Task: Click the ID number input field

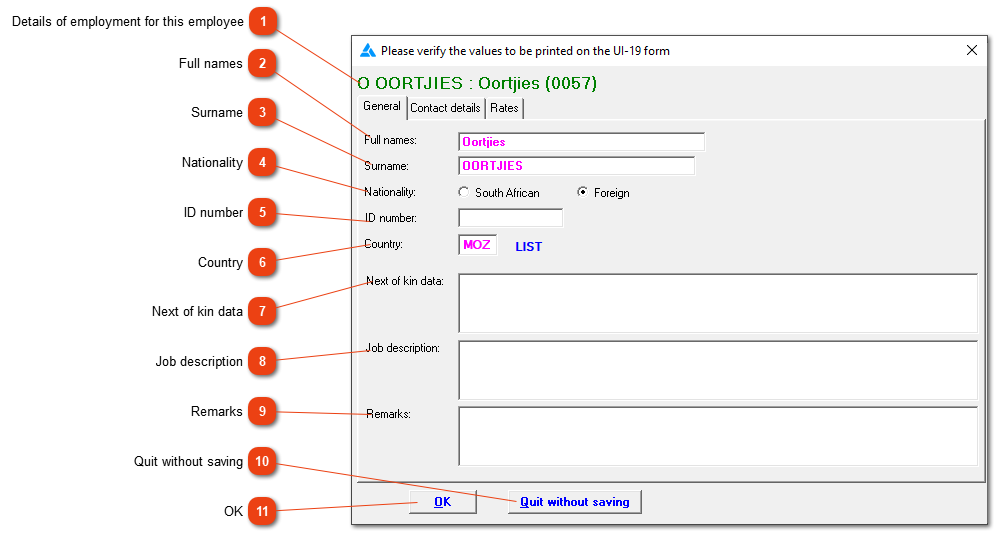Action: [x=510, y=218]
